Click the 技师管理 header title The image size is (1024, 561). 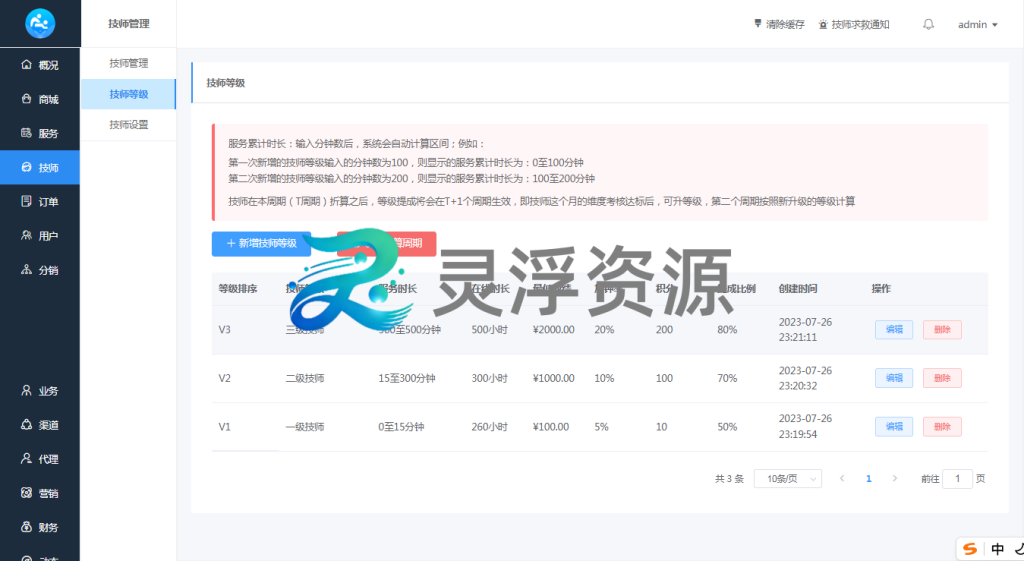[x=129, y=24]
